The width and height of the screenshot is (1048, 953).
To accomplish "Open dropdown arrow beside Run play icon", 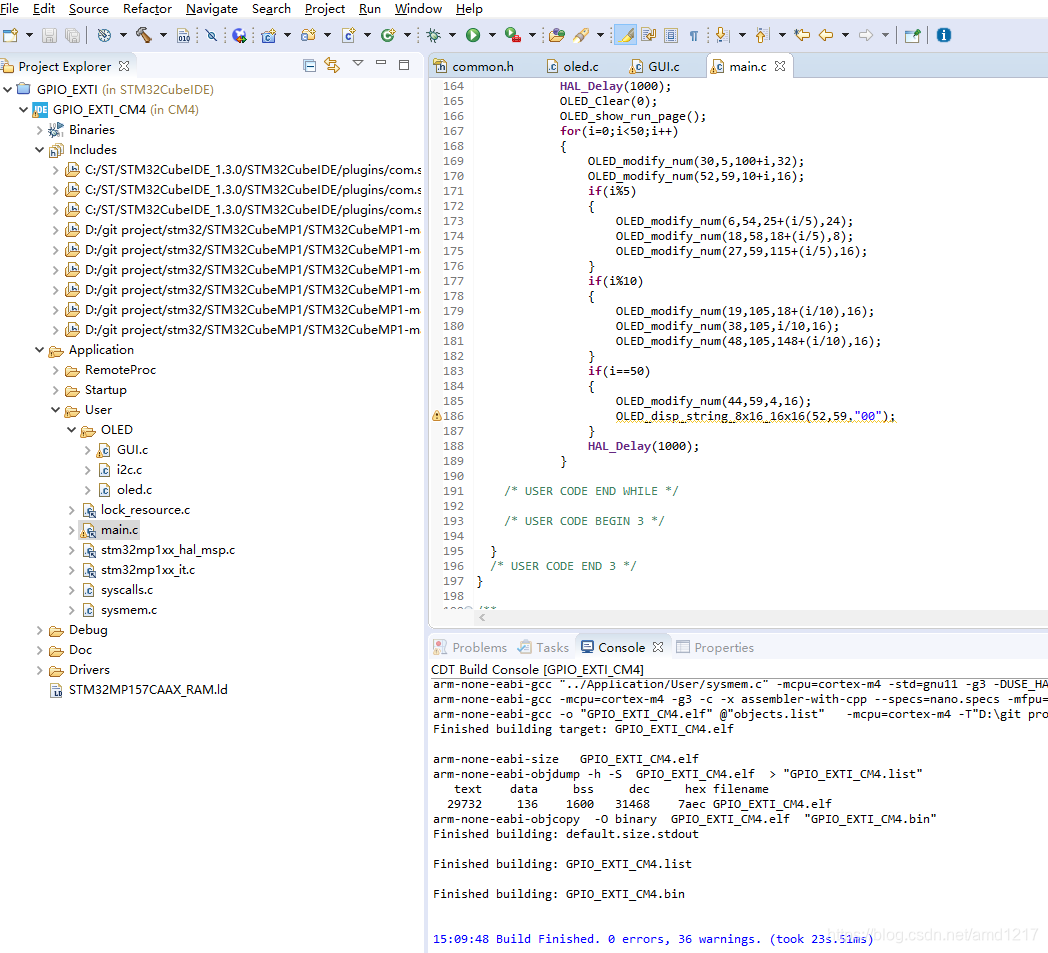I will pyautogui.click(x=493, y=35).
